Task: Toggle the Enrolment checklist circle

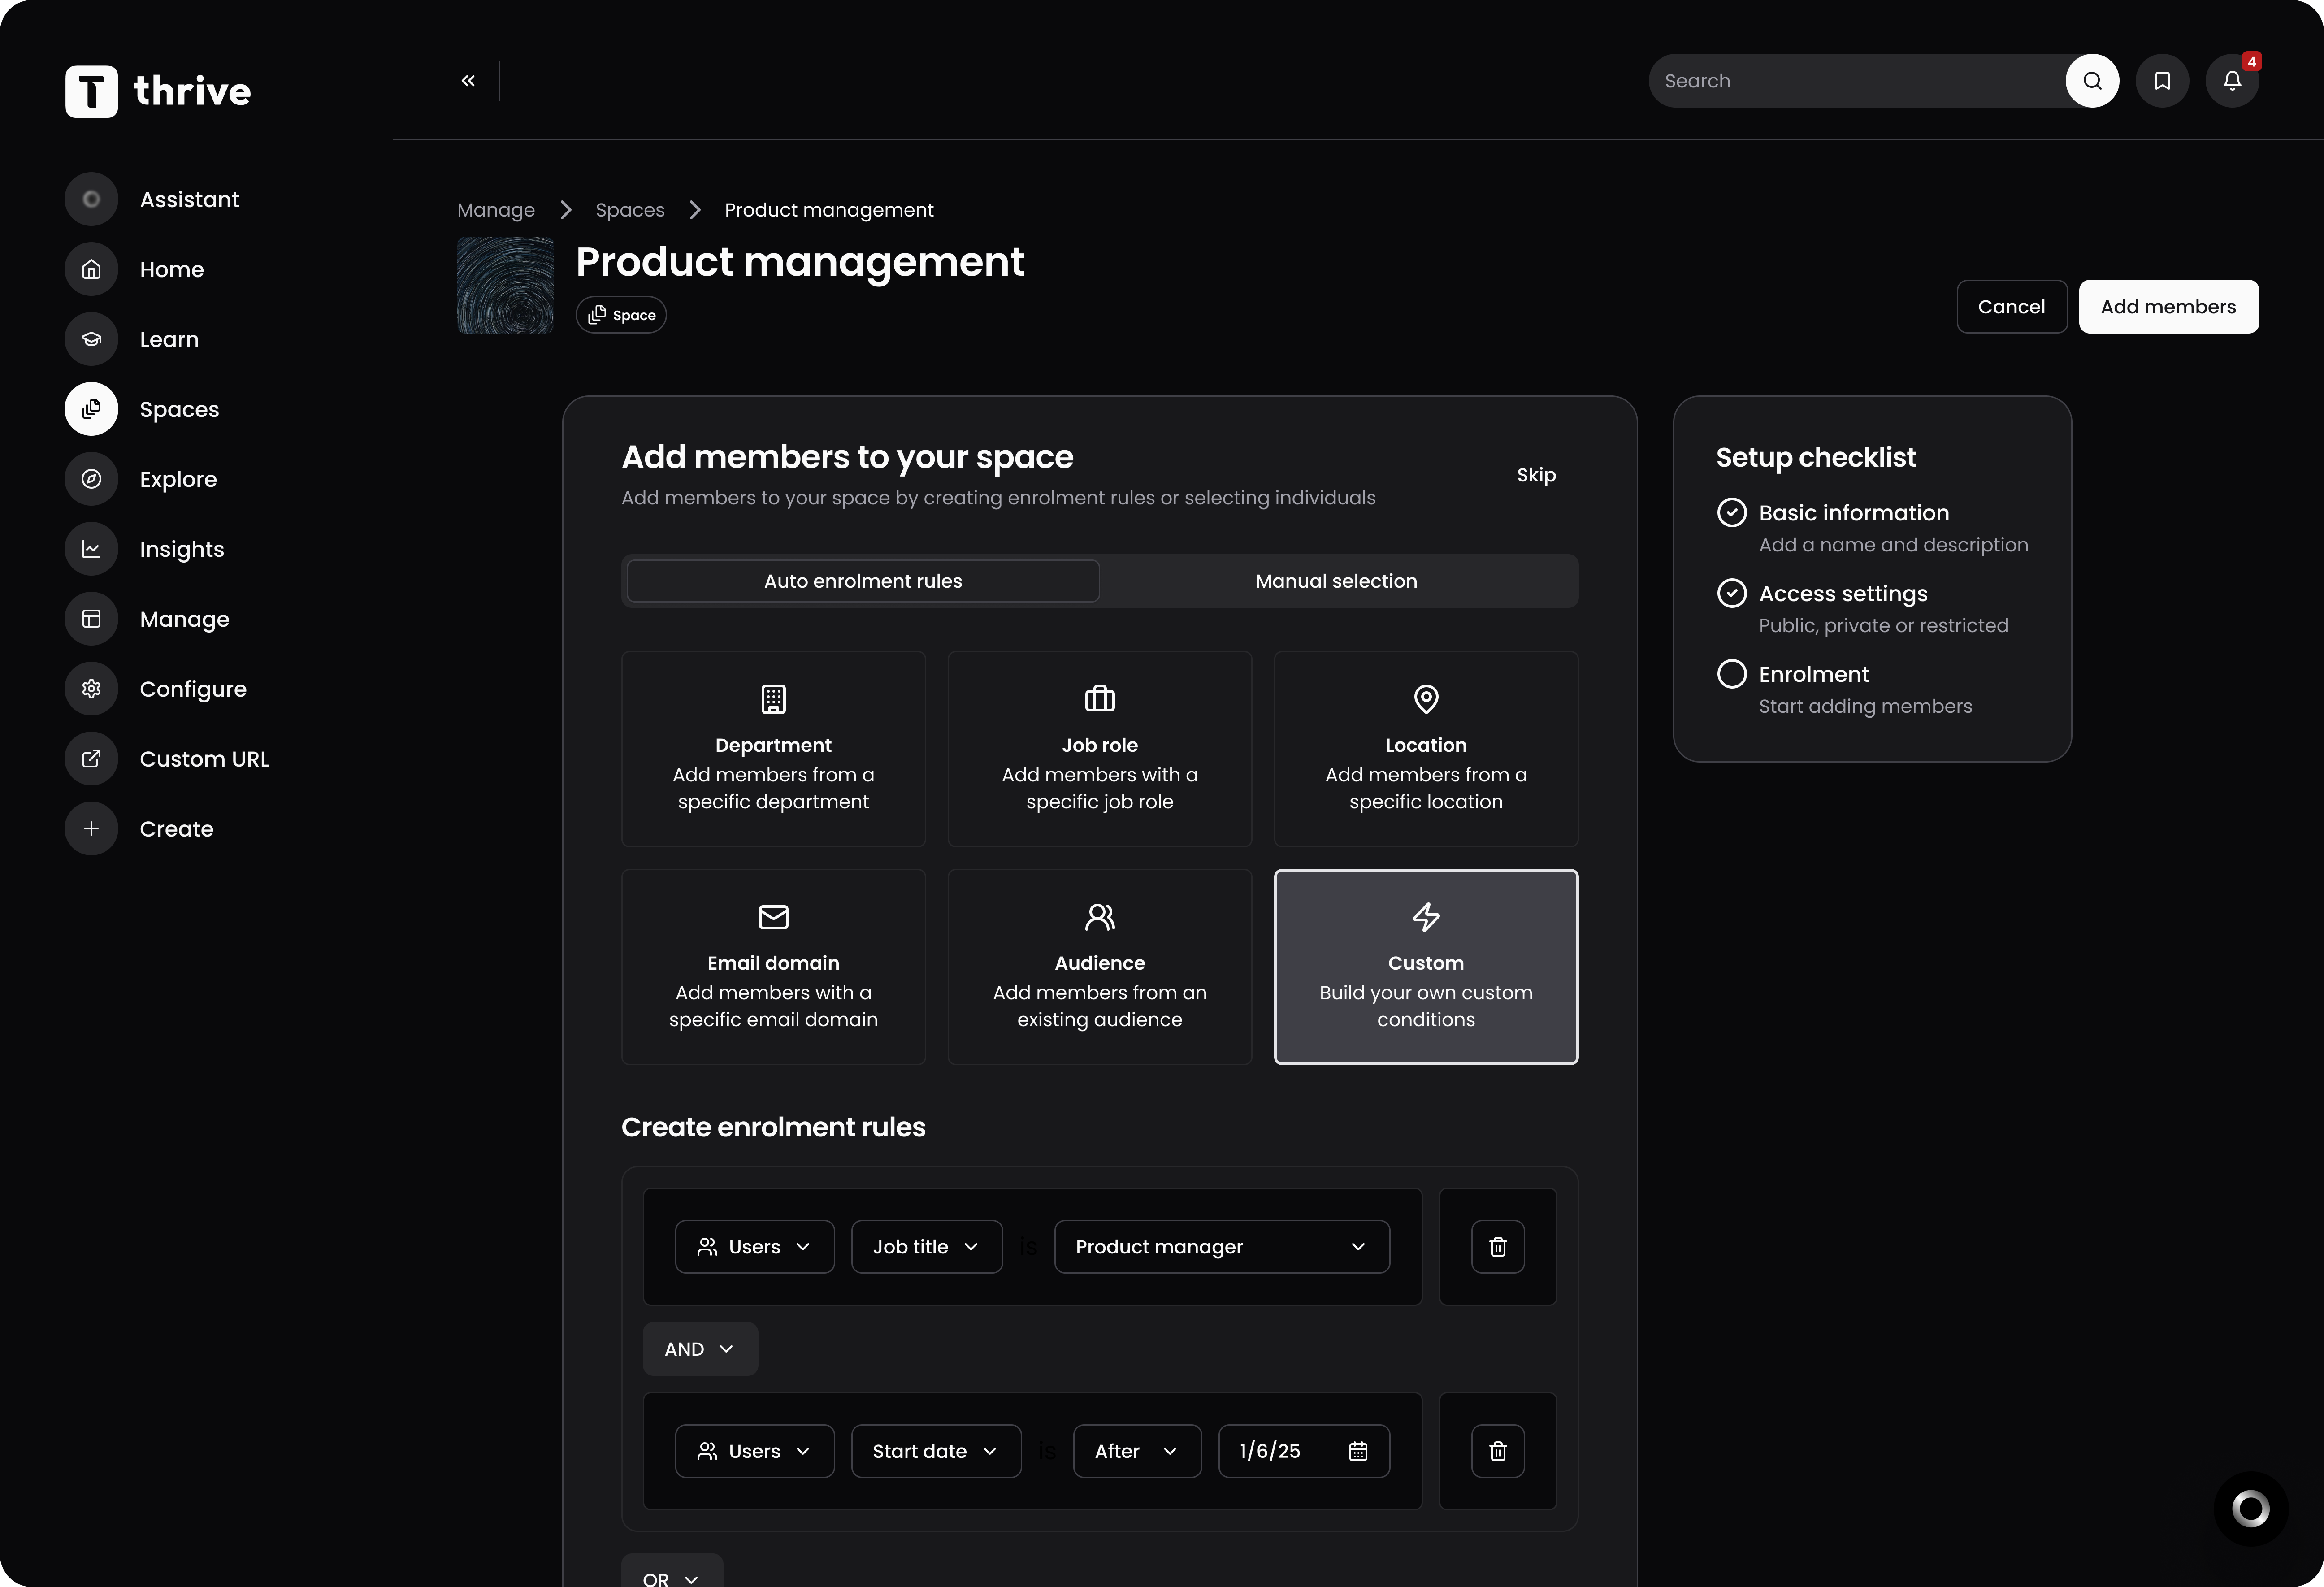Action: point(1731,674)
